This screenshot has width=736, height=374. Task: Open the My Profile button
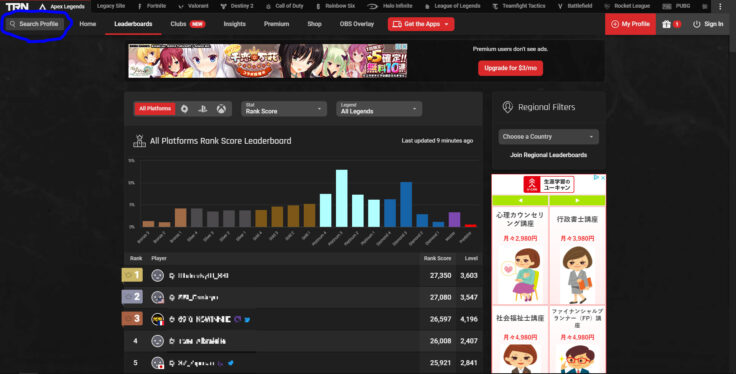[630, 24]
